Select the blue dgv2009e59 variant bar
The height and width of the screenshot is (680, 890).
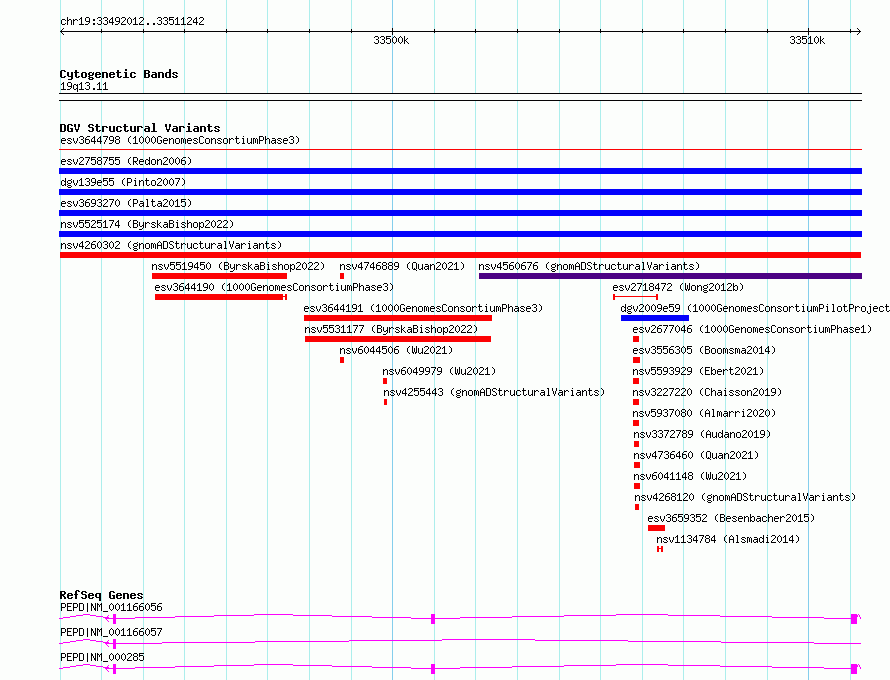point(655,318)
